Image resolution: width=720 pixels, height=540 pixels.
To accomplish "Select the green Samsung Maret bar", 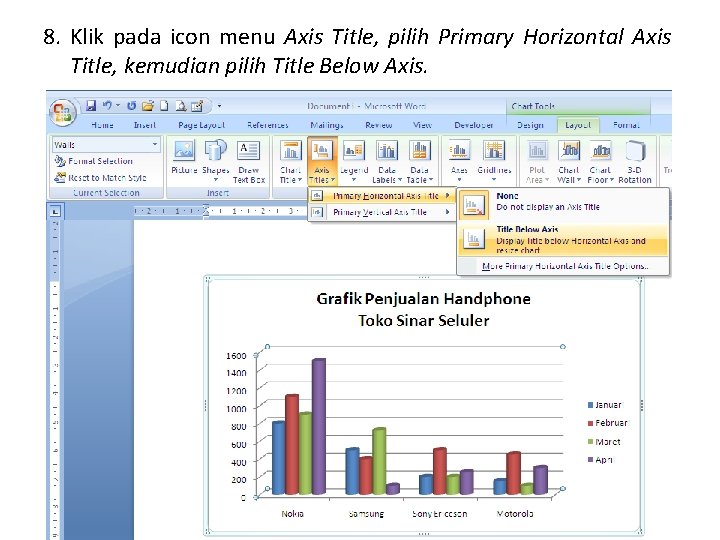I will click(x=379, y=461).
